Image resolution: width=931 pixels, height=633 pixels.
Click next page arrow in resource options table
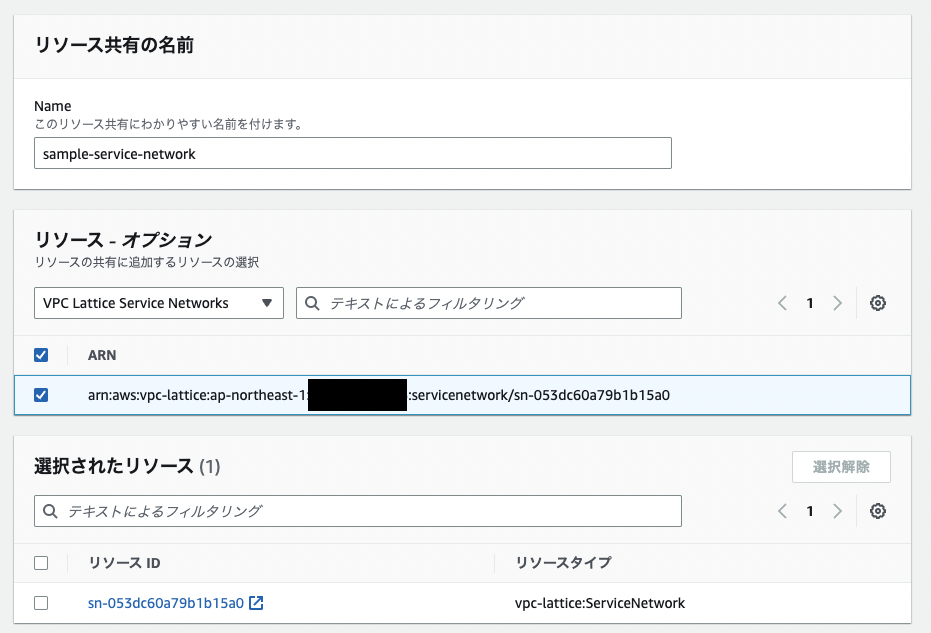(838, 302)
